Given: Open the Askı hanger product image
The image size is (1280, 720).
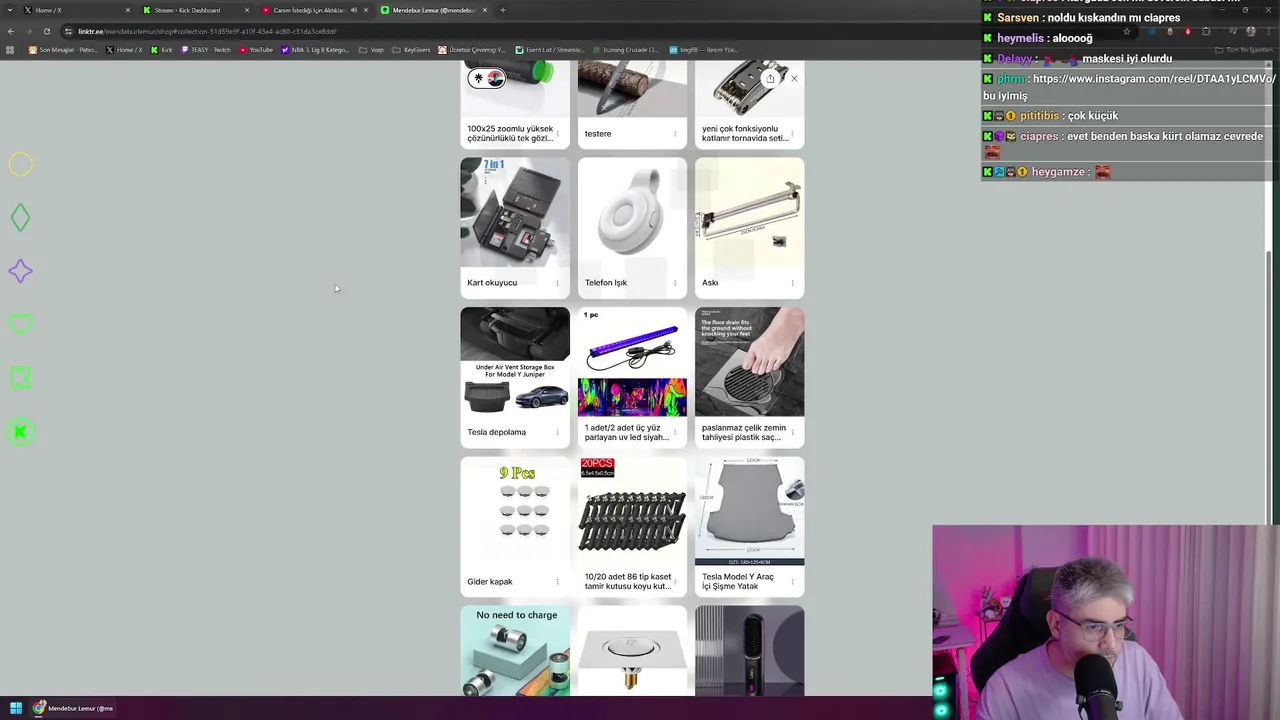Looking at the screenshot, I should (x=750, y=212).
